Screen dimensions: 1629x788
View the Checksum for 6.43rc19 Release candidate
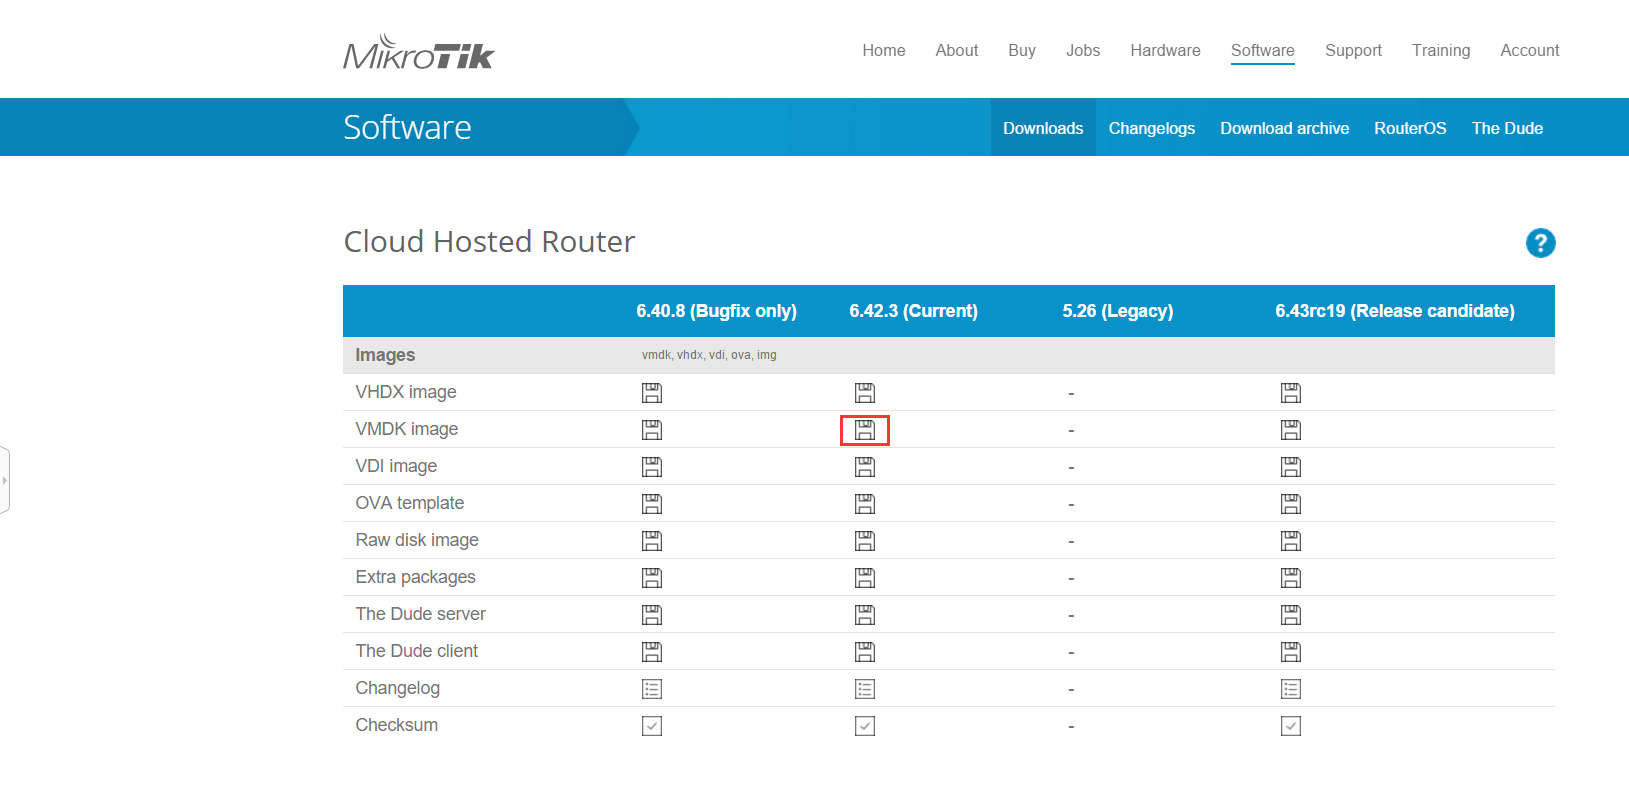coord(1291,726)
